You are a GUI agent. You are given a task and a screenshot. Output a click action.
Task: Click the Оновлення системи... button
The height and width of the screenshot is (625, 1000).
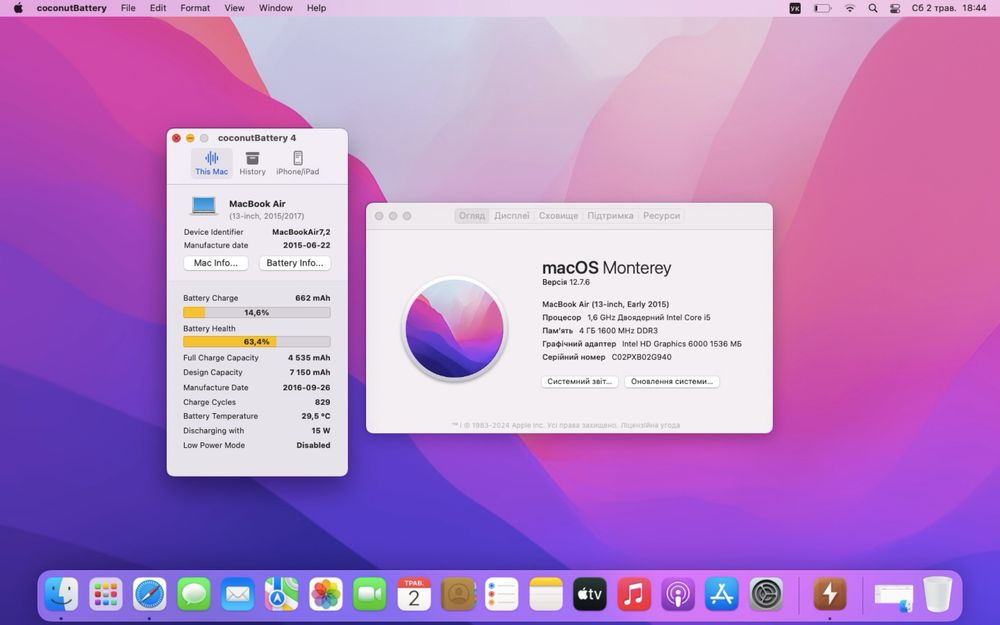(x=672, y=381)
